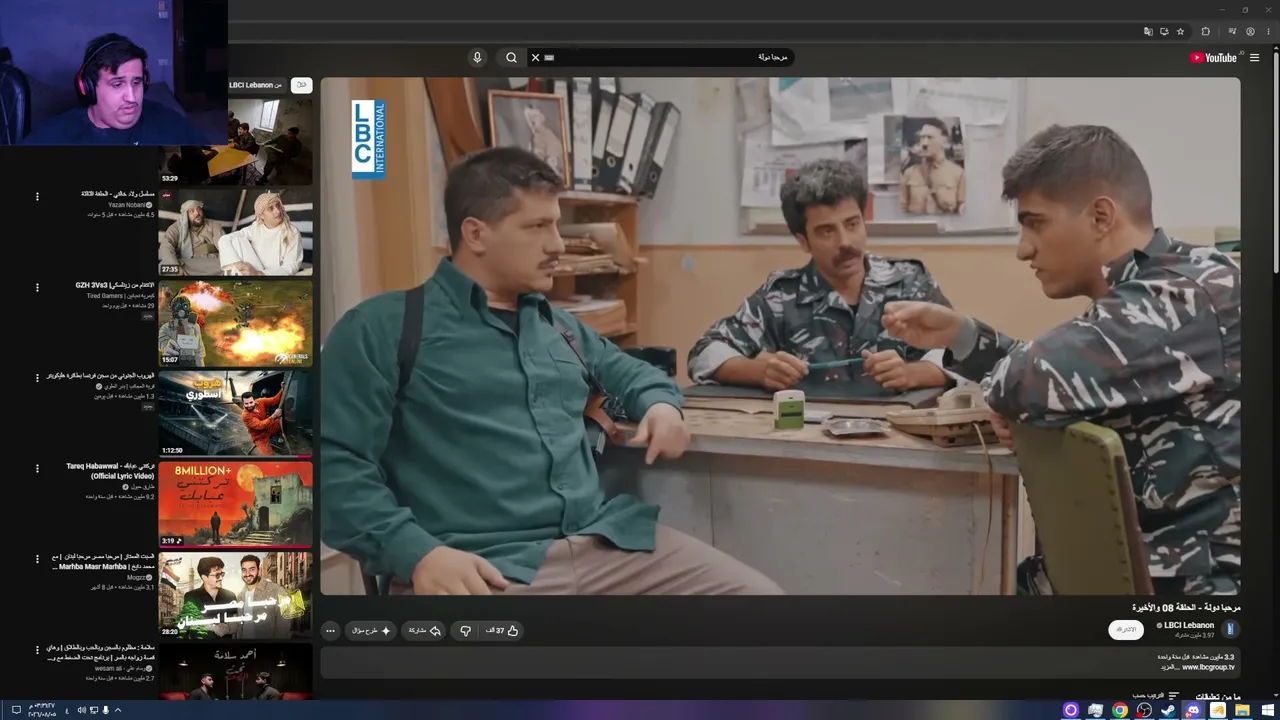Screen dimensions: 1280x720
Task: Open options menu for the 1:12:50 video
Action: click(37, 377)
